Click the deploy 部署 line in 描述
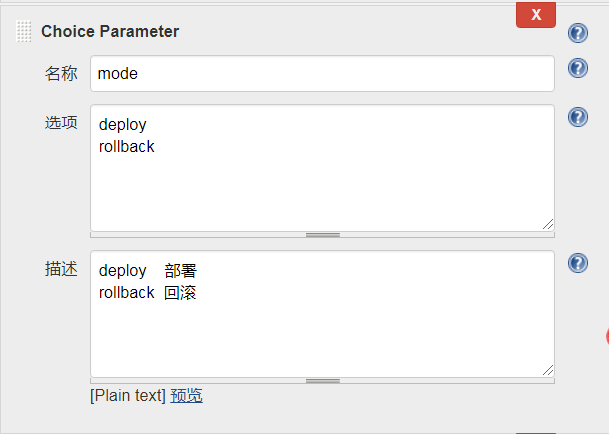Viewport: 609px width, 434px height. (148, 271)
